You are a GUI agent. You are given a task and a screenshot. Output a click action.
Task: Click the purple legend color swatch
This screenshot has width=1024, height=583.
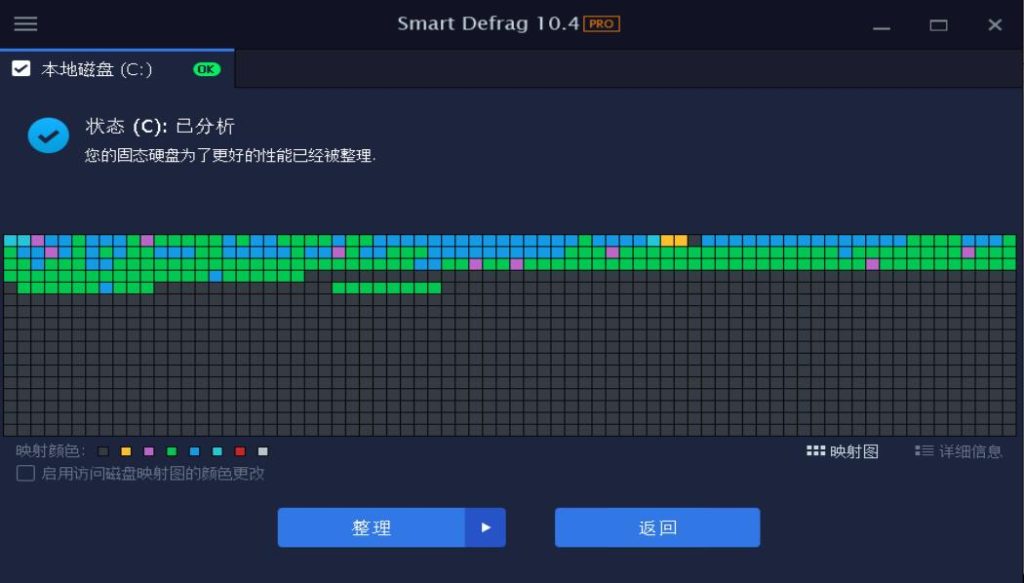[x=149, y=451]
